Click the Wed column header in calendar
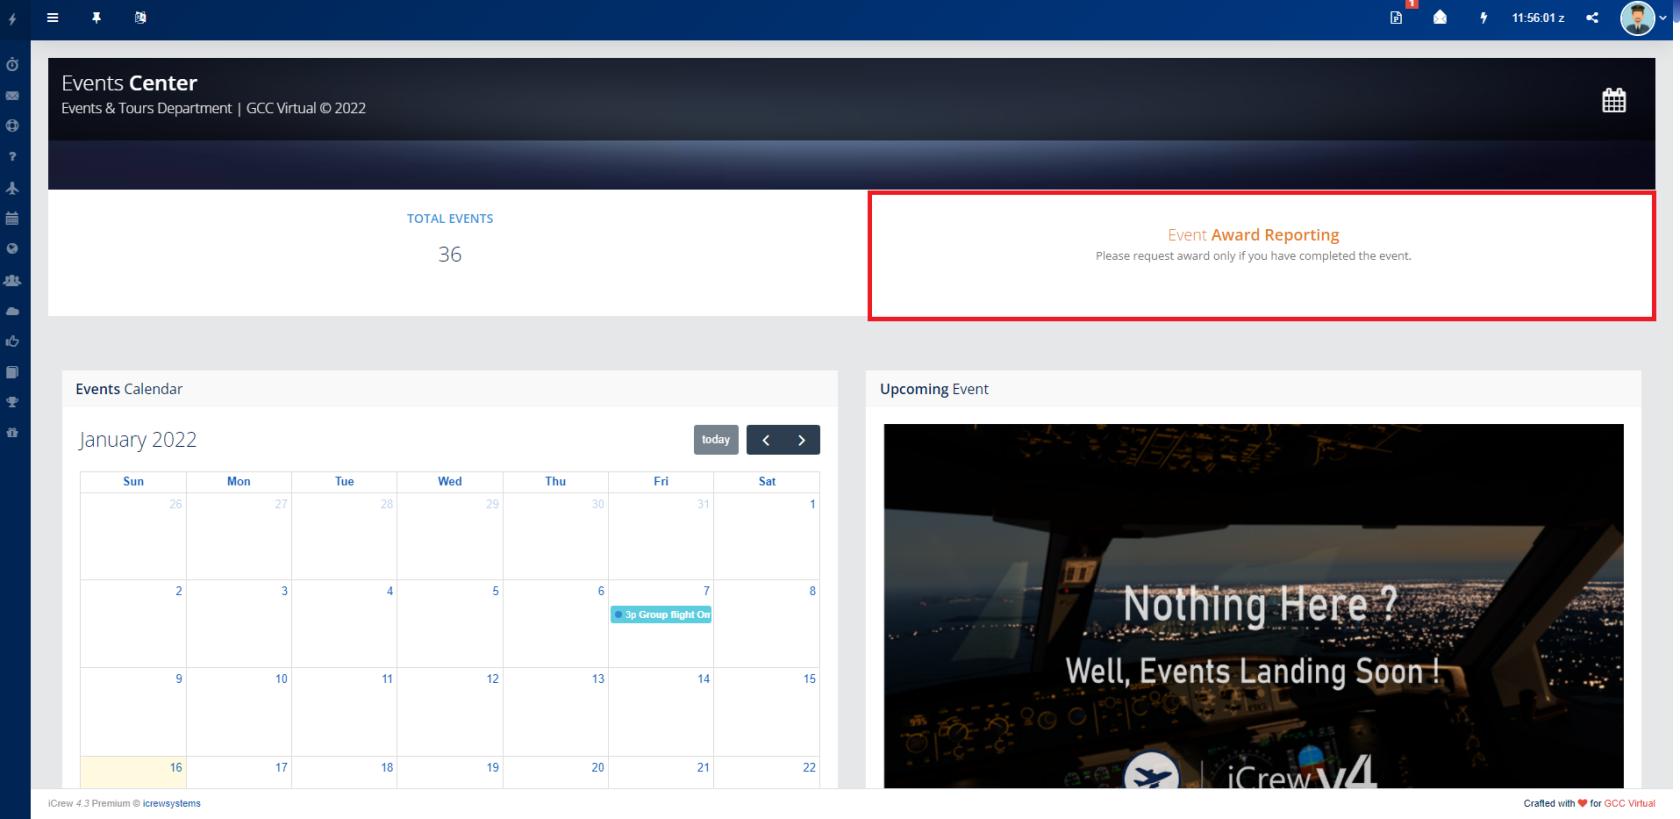The height and width of the screenshot is (819, 1680). 450,482
